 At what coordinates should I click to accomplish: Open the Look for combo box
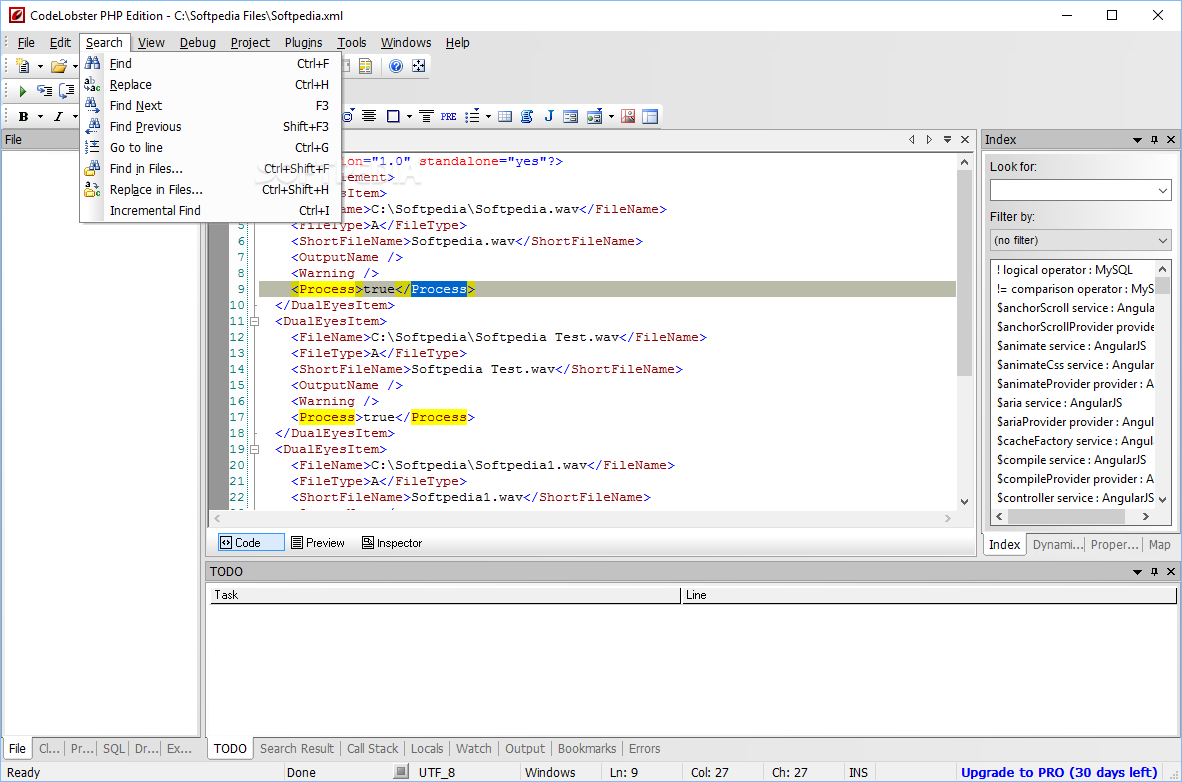click(1080, 190)
